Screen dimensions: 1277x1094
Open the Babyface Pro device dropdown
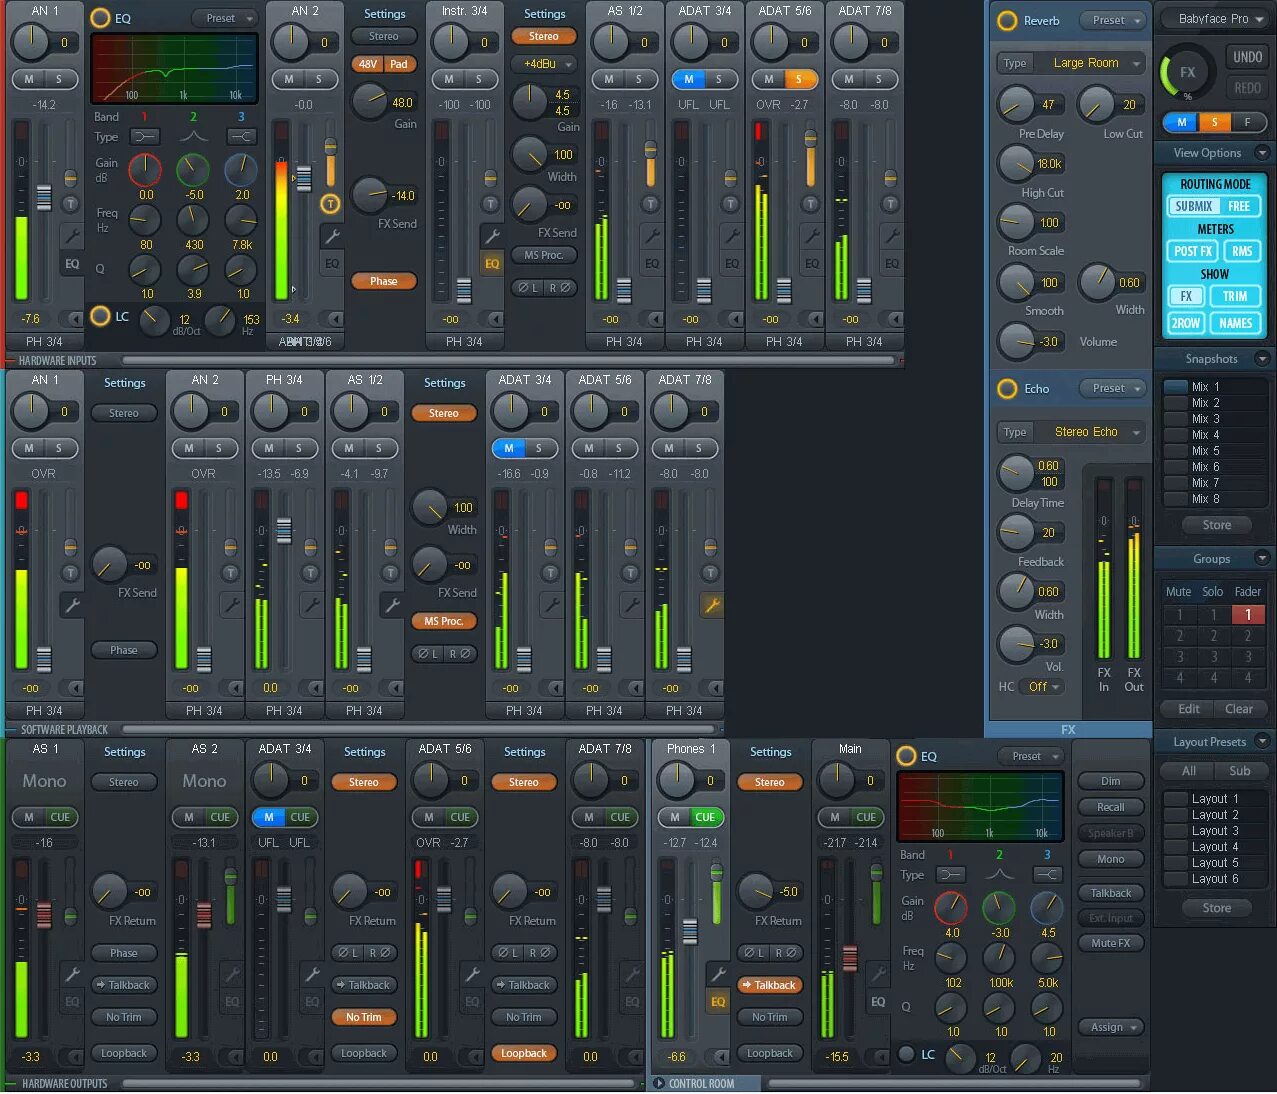click(1214, 18)
